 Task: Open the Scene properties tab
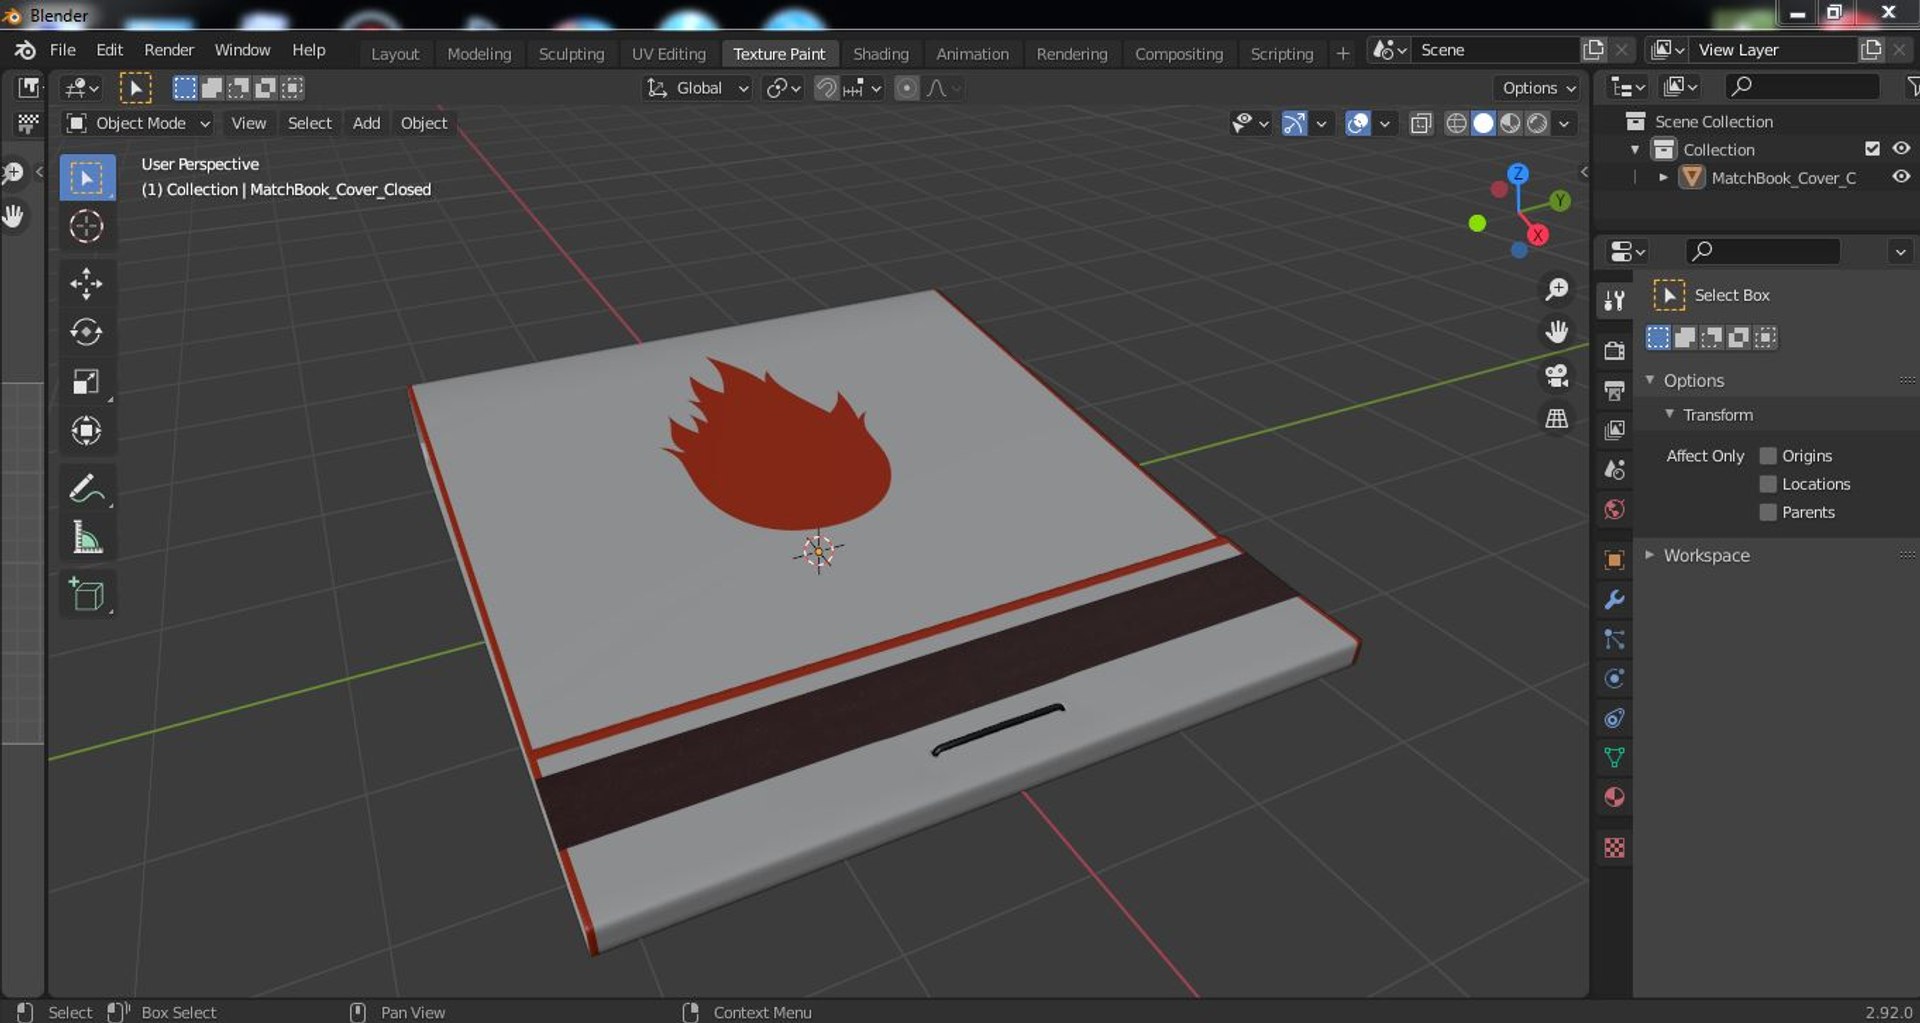point(1614,470)
